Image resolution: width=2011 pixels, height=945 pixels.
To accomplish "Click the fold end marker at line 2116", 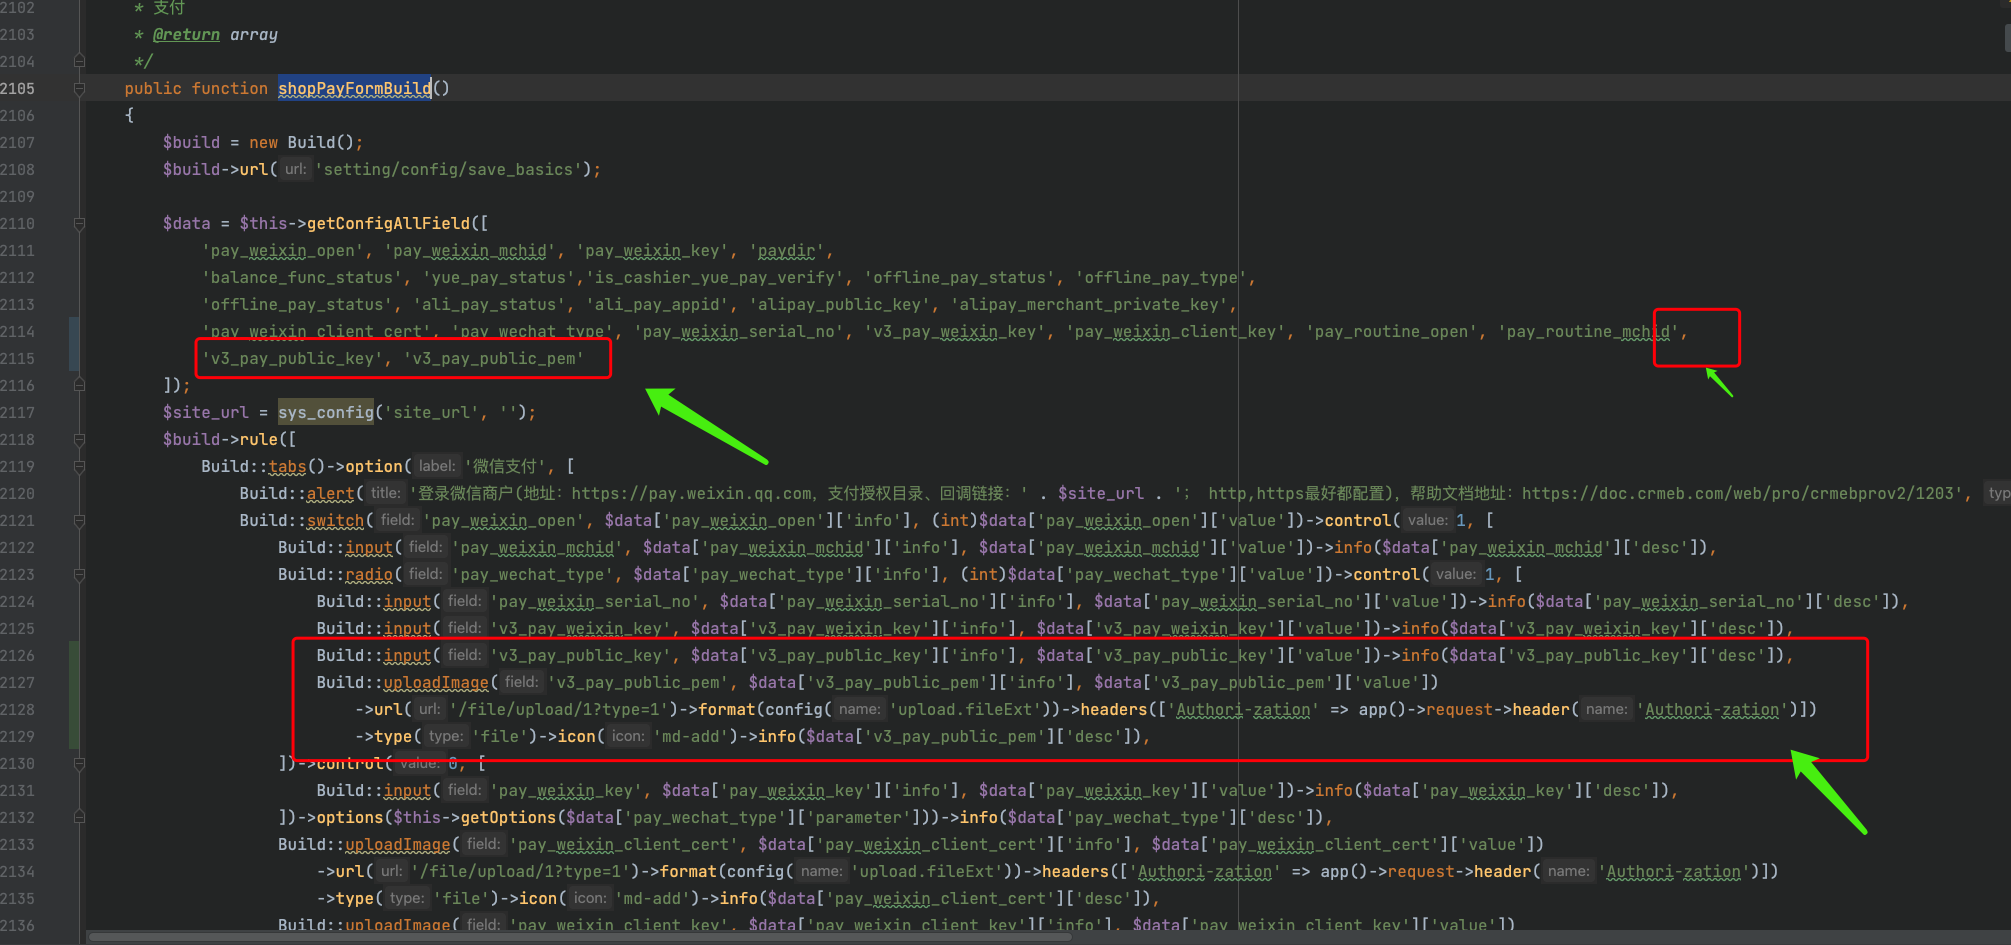I will [79, 386].
